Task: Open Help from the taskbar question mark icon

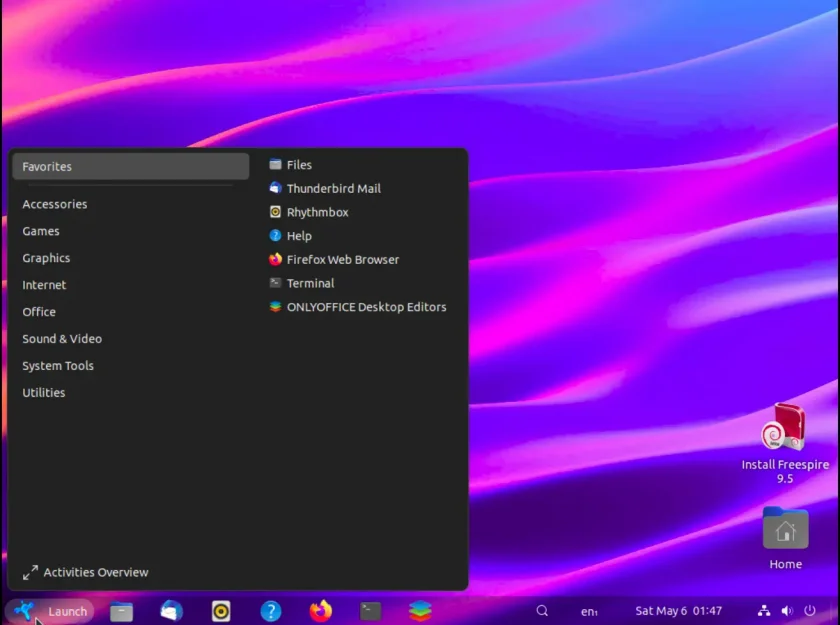Action: click(x=271, y=611)
